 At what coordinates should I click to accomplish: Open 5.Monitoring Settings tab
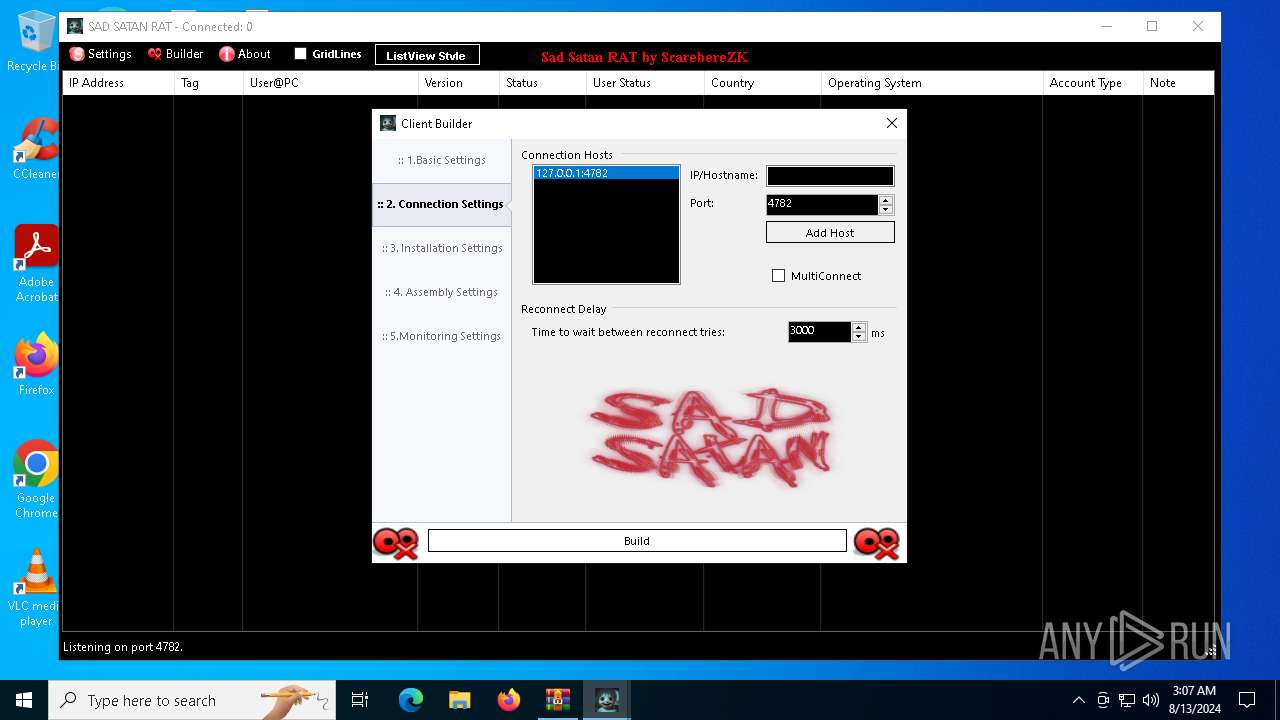441,336
